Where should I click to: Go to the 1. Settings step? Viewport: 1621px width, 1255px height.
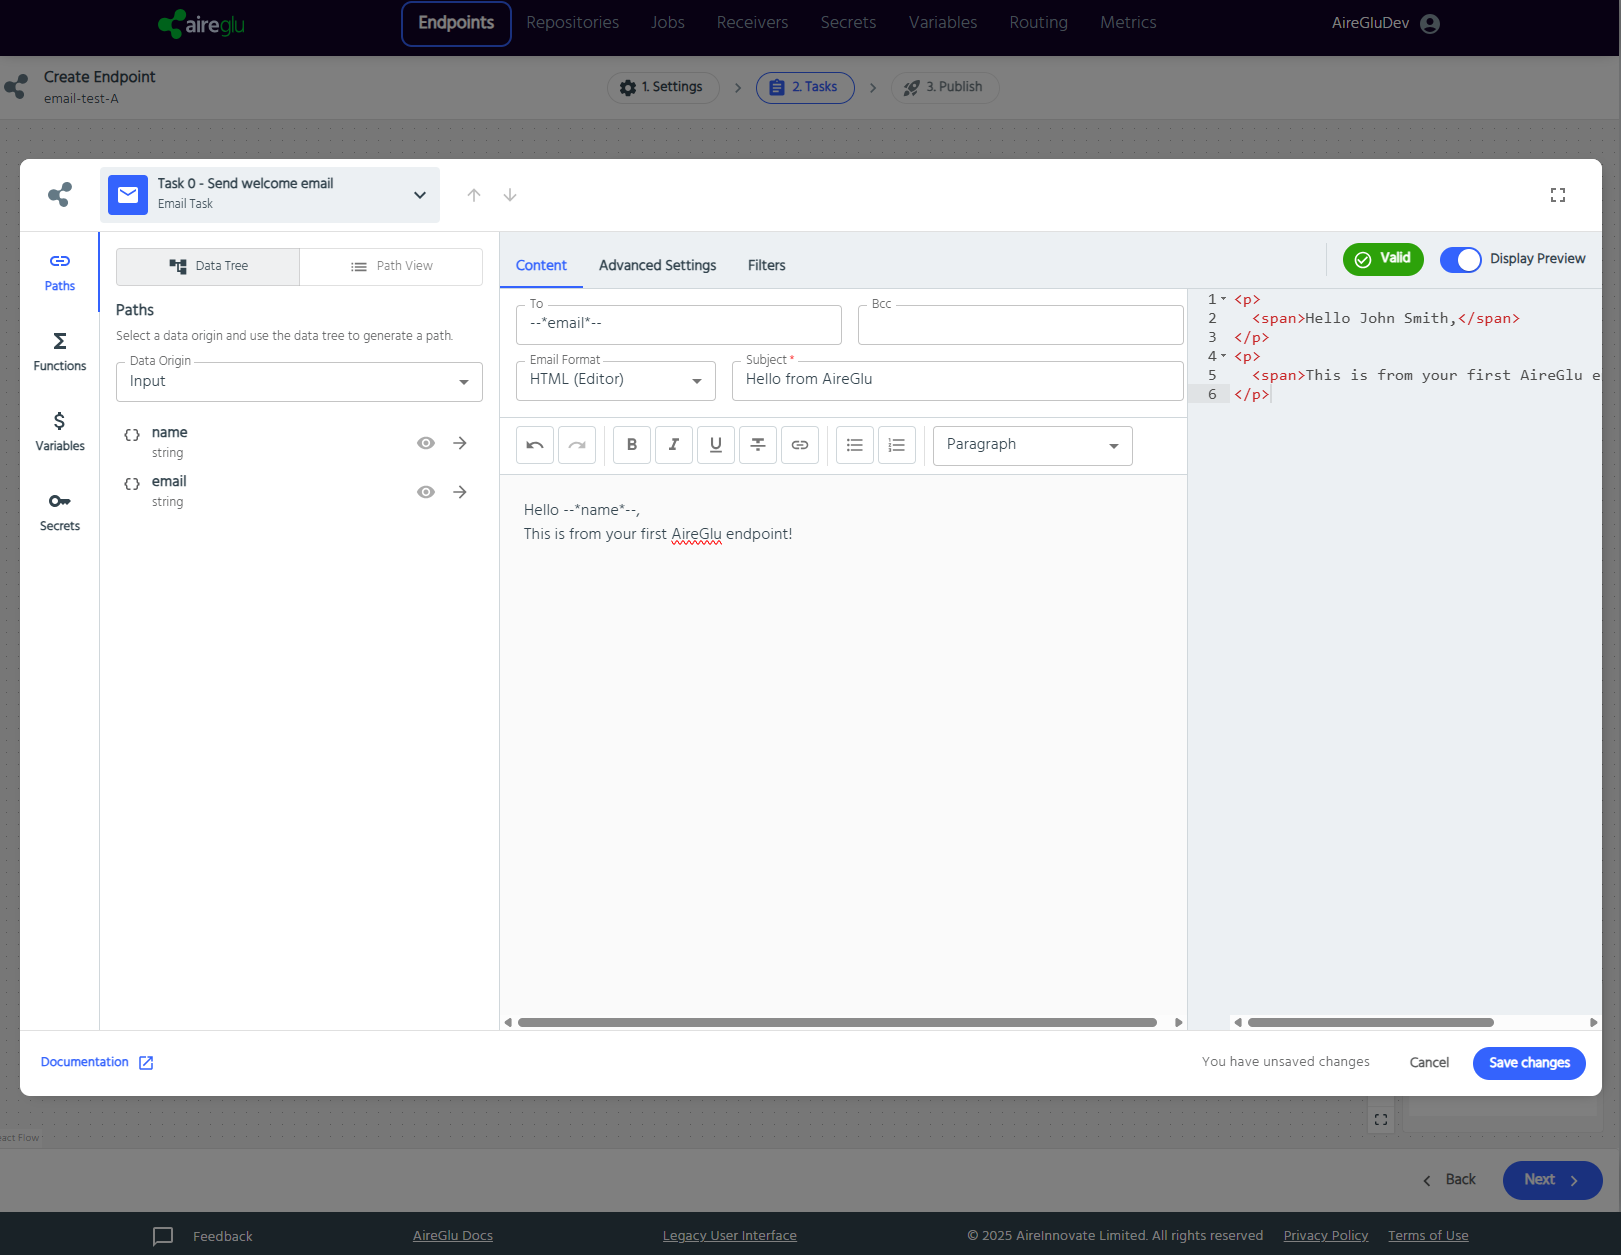[x=663, y=87]
